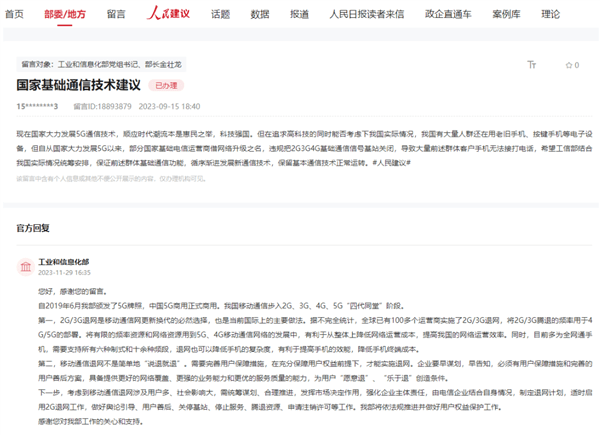Image resolution: width=600 pixels, height=435 pixels.
Task: Open the 留言 tab
Action: pos(116,15)
